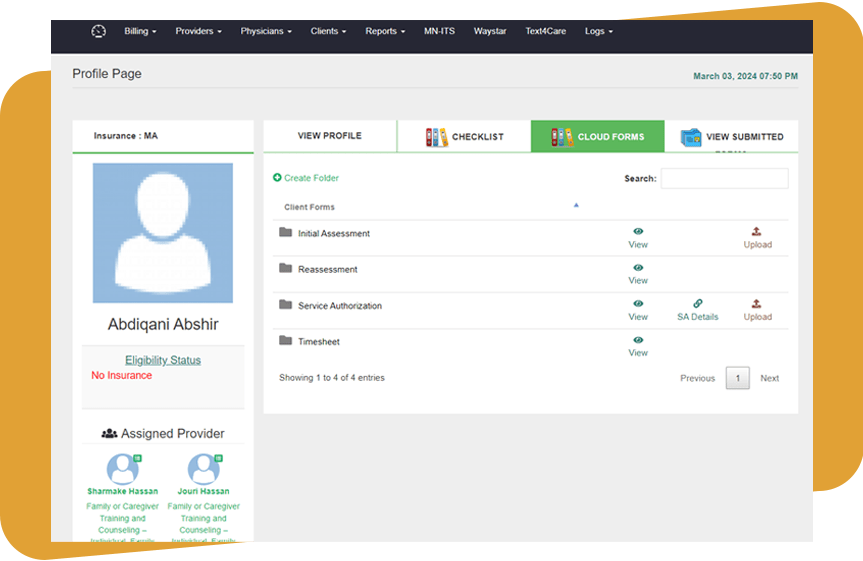The width and height of the screenshot is (863, 561).
Task: Click Upload icon for Initial Assessment
Action: pos(757,232)
